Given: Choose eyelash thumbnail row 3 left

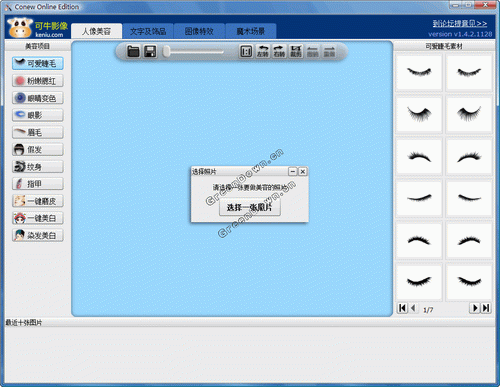Looking at the screenshot, I should coord(419,156).
